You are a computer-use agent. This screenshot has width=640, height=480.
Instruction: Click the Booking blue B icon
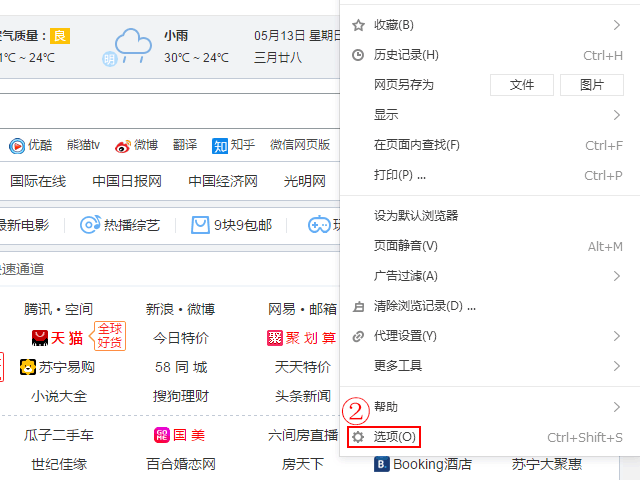[381, 464]
